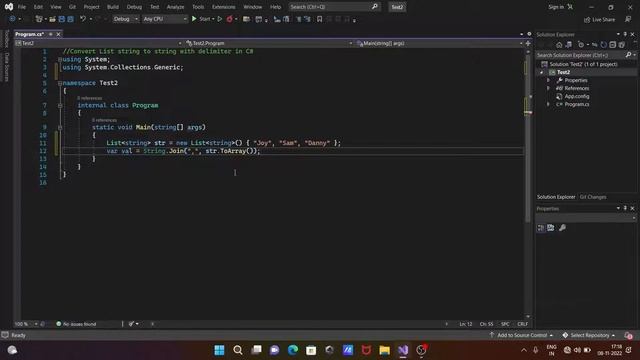Close the Program.cs tab
This screenshot has width=640, height=360.
point(58,34)
